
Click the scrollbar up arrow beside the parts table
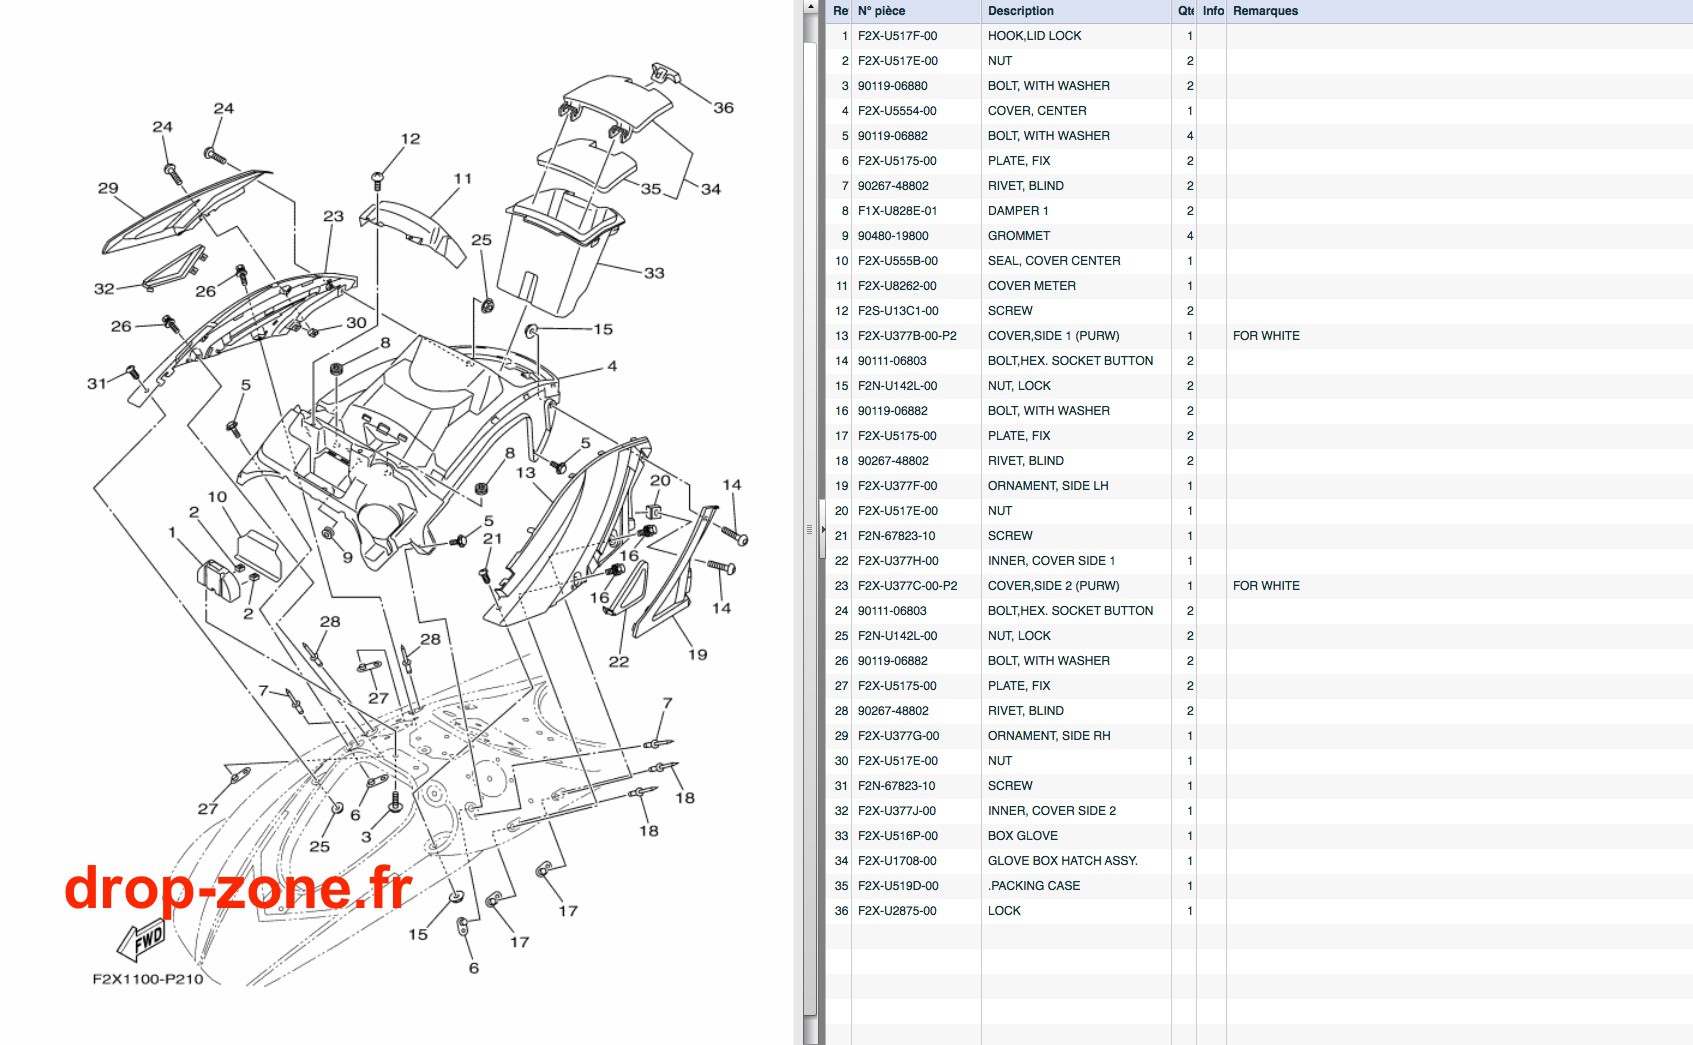click(811, 6)
